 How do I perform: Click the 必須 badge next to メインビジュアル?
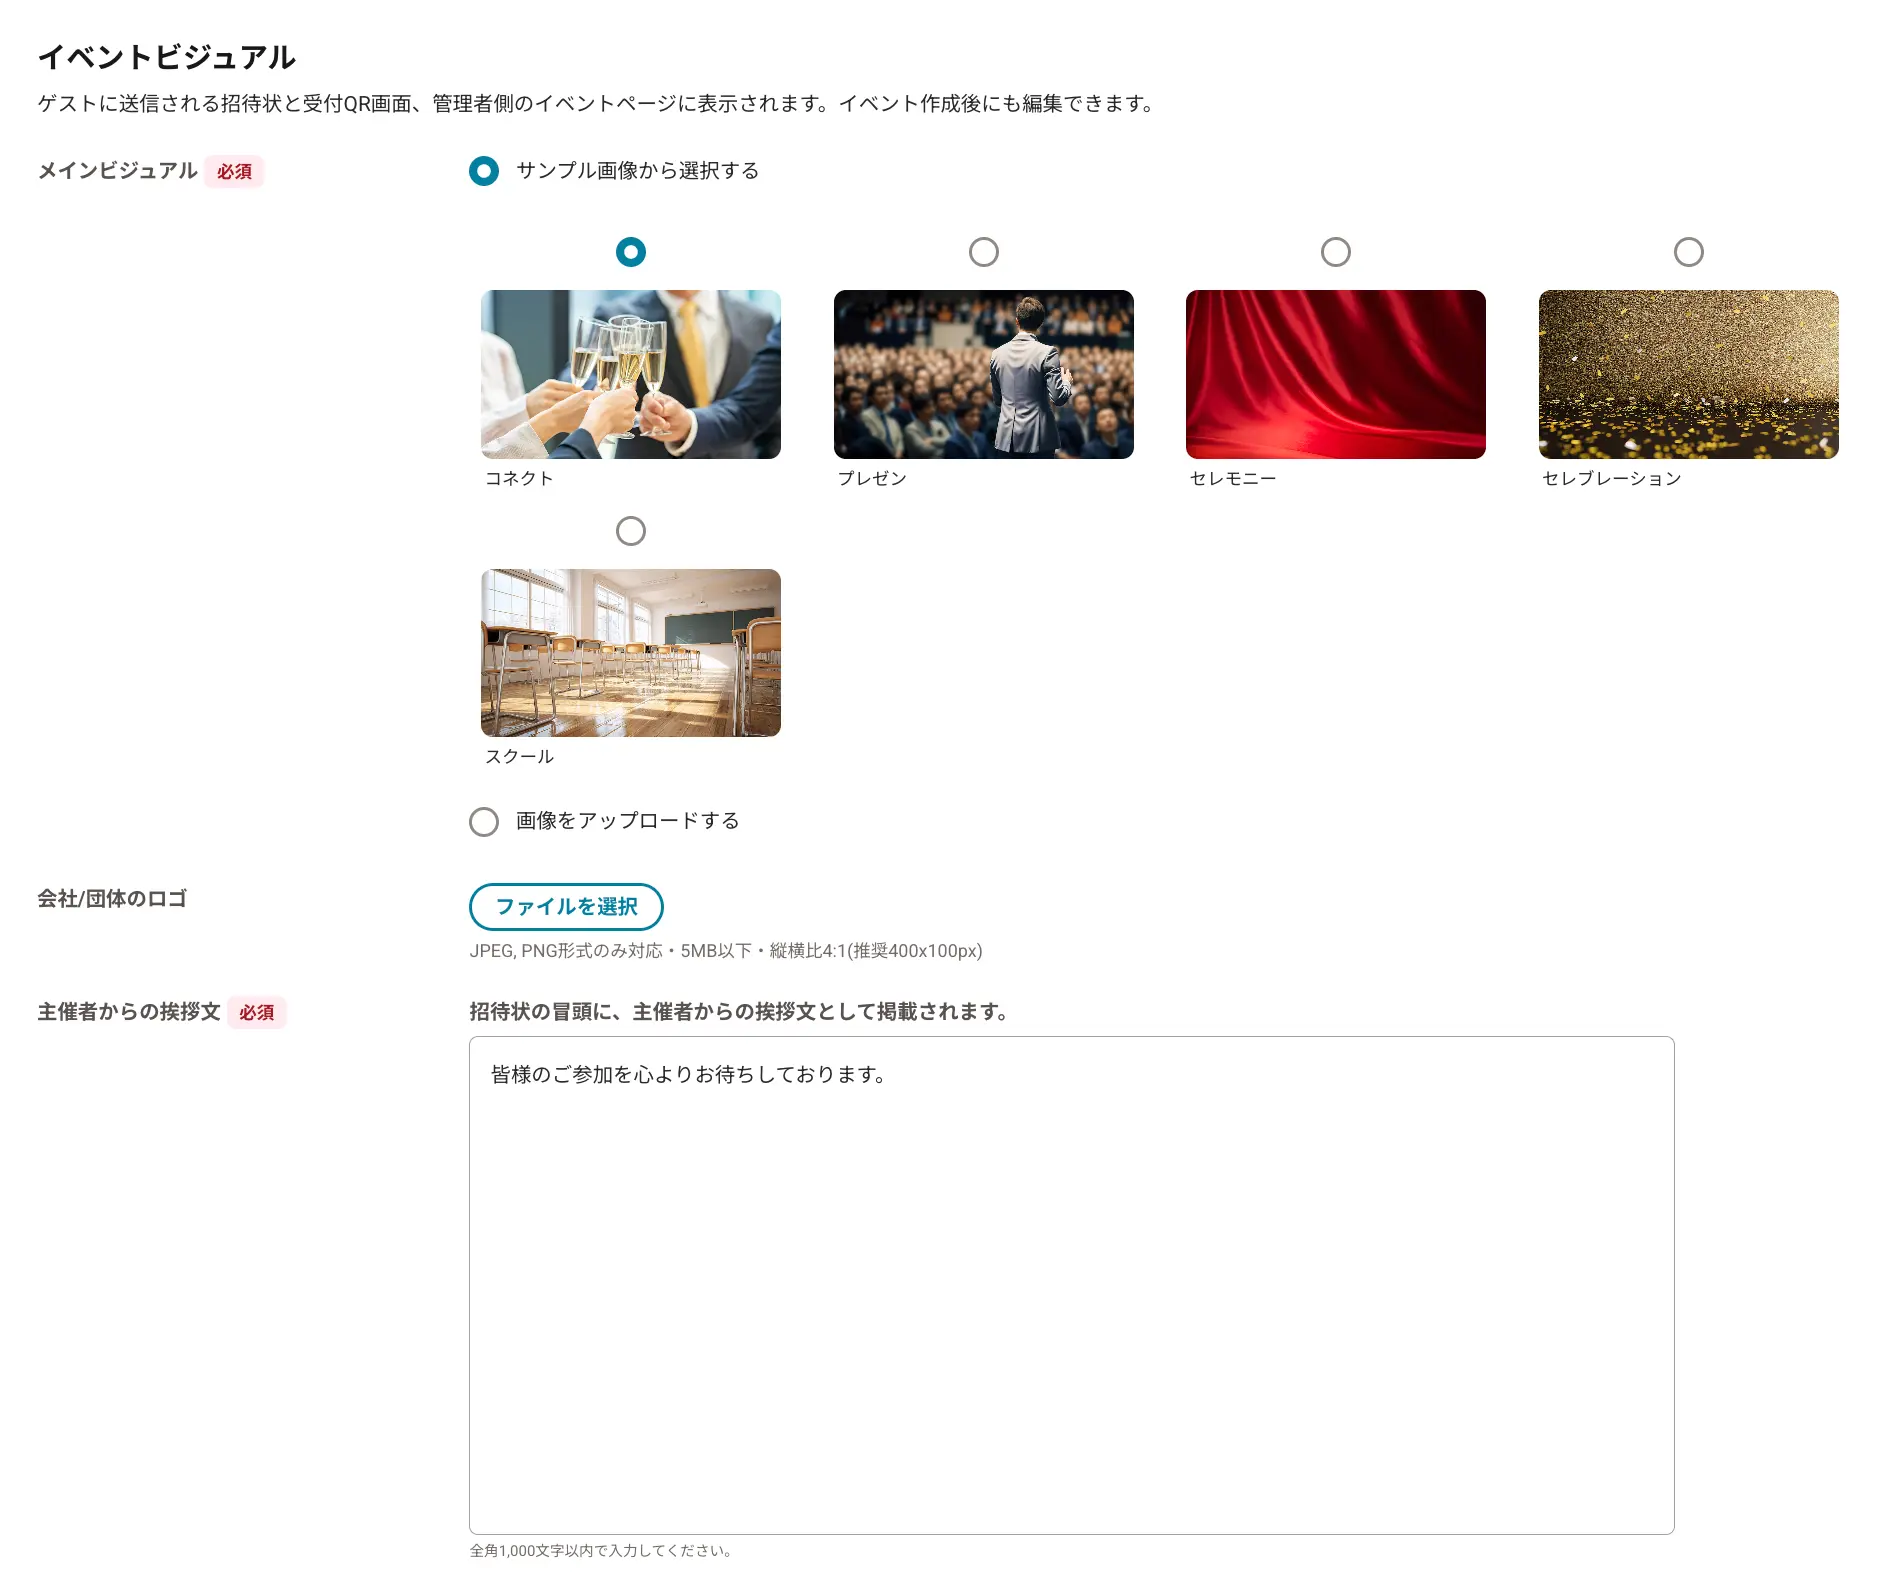pos(234,172)
